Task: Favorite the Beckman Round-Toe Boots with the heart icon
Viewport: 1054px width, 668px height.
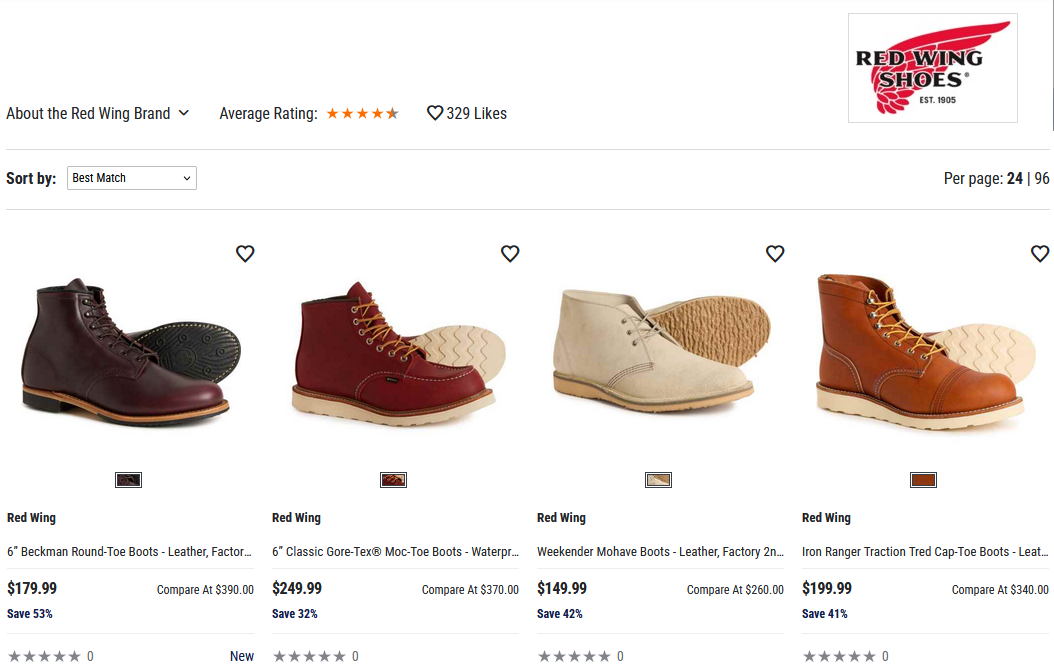Action: [x=245, y=254]
